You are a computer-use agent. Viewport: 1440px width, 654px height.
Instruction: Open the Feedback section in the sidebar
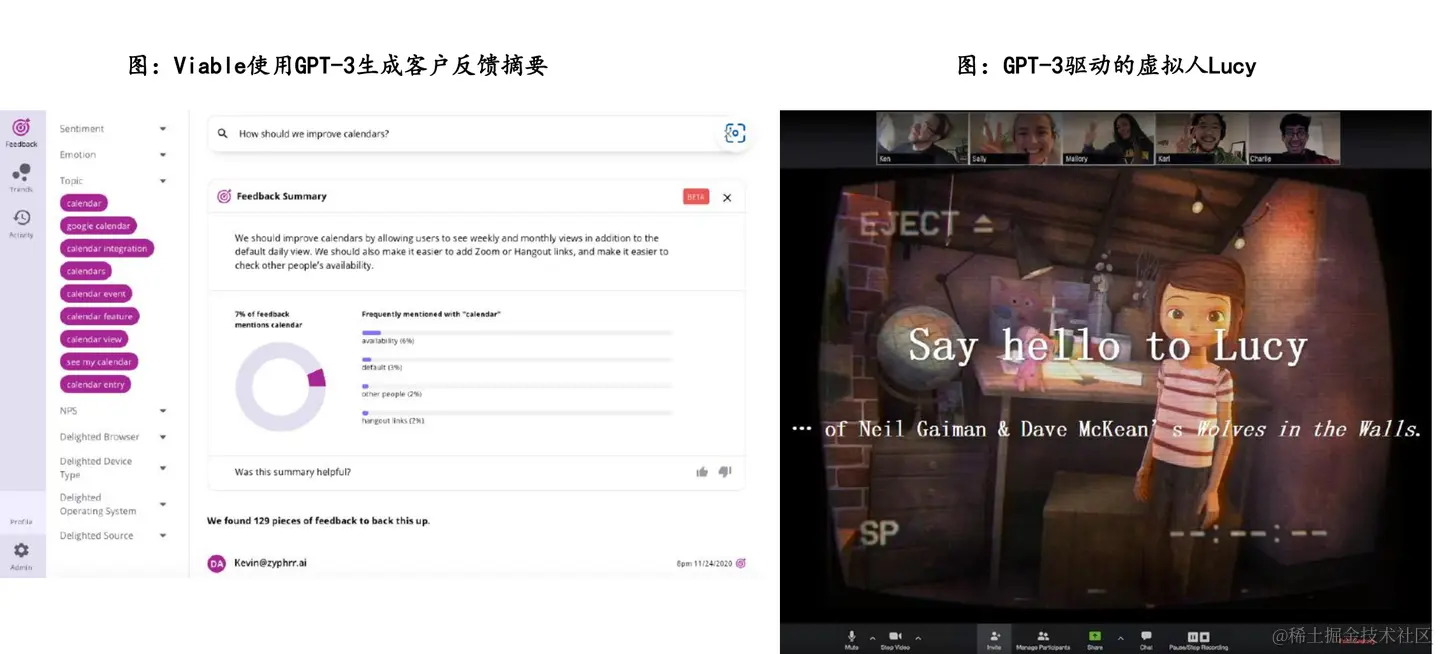(21, 132)
